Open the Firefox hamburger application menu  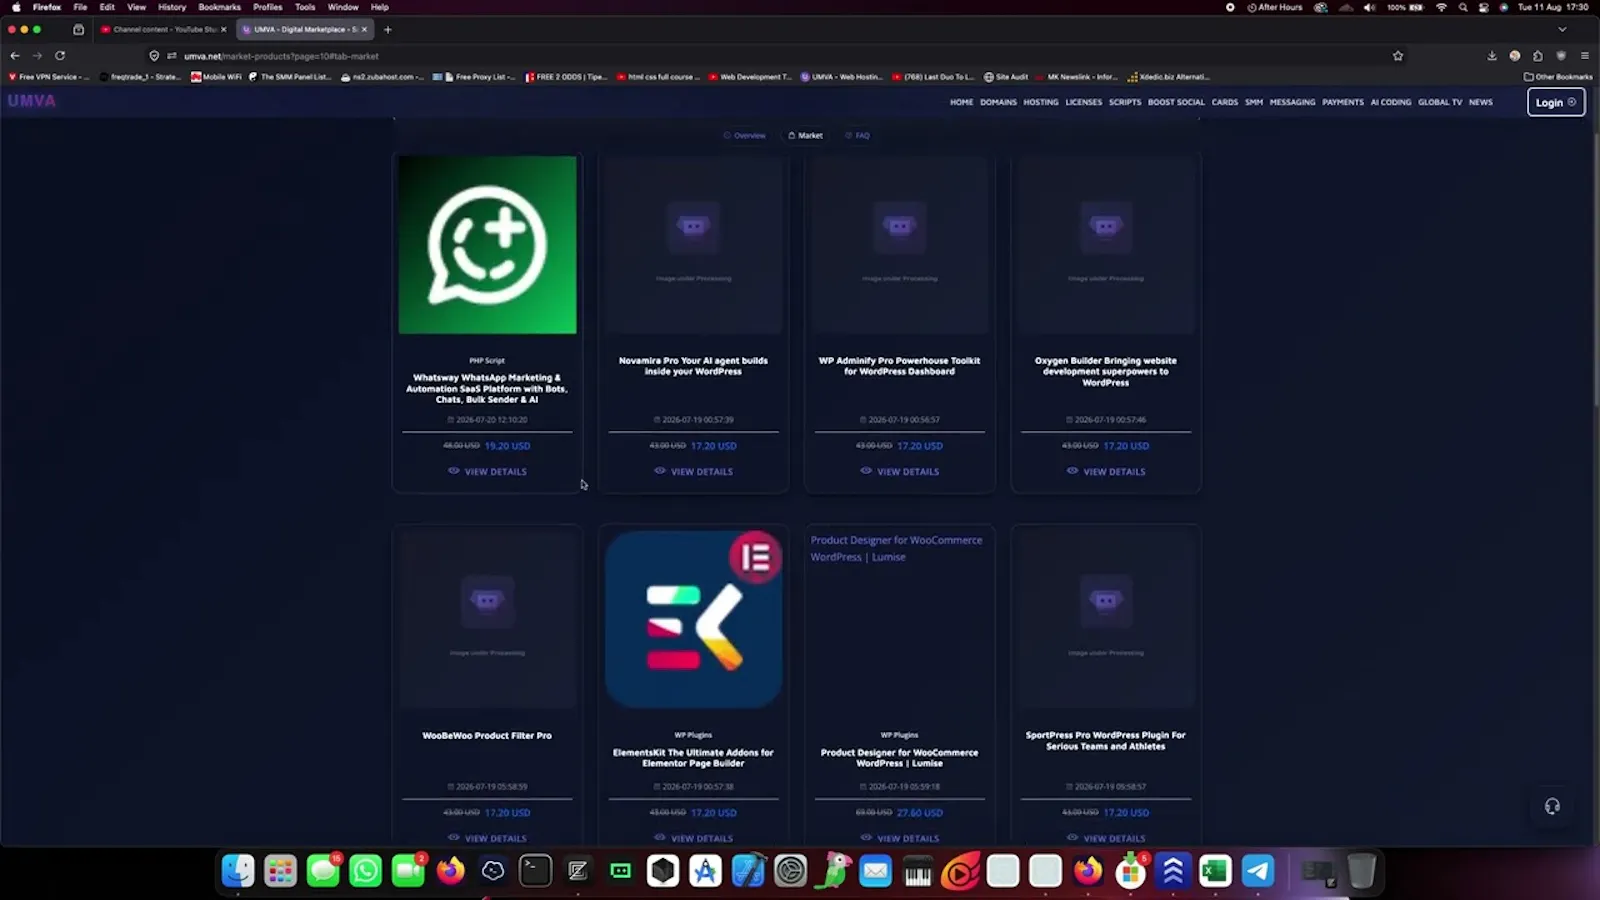1585,56
